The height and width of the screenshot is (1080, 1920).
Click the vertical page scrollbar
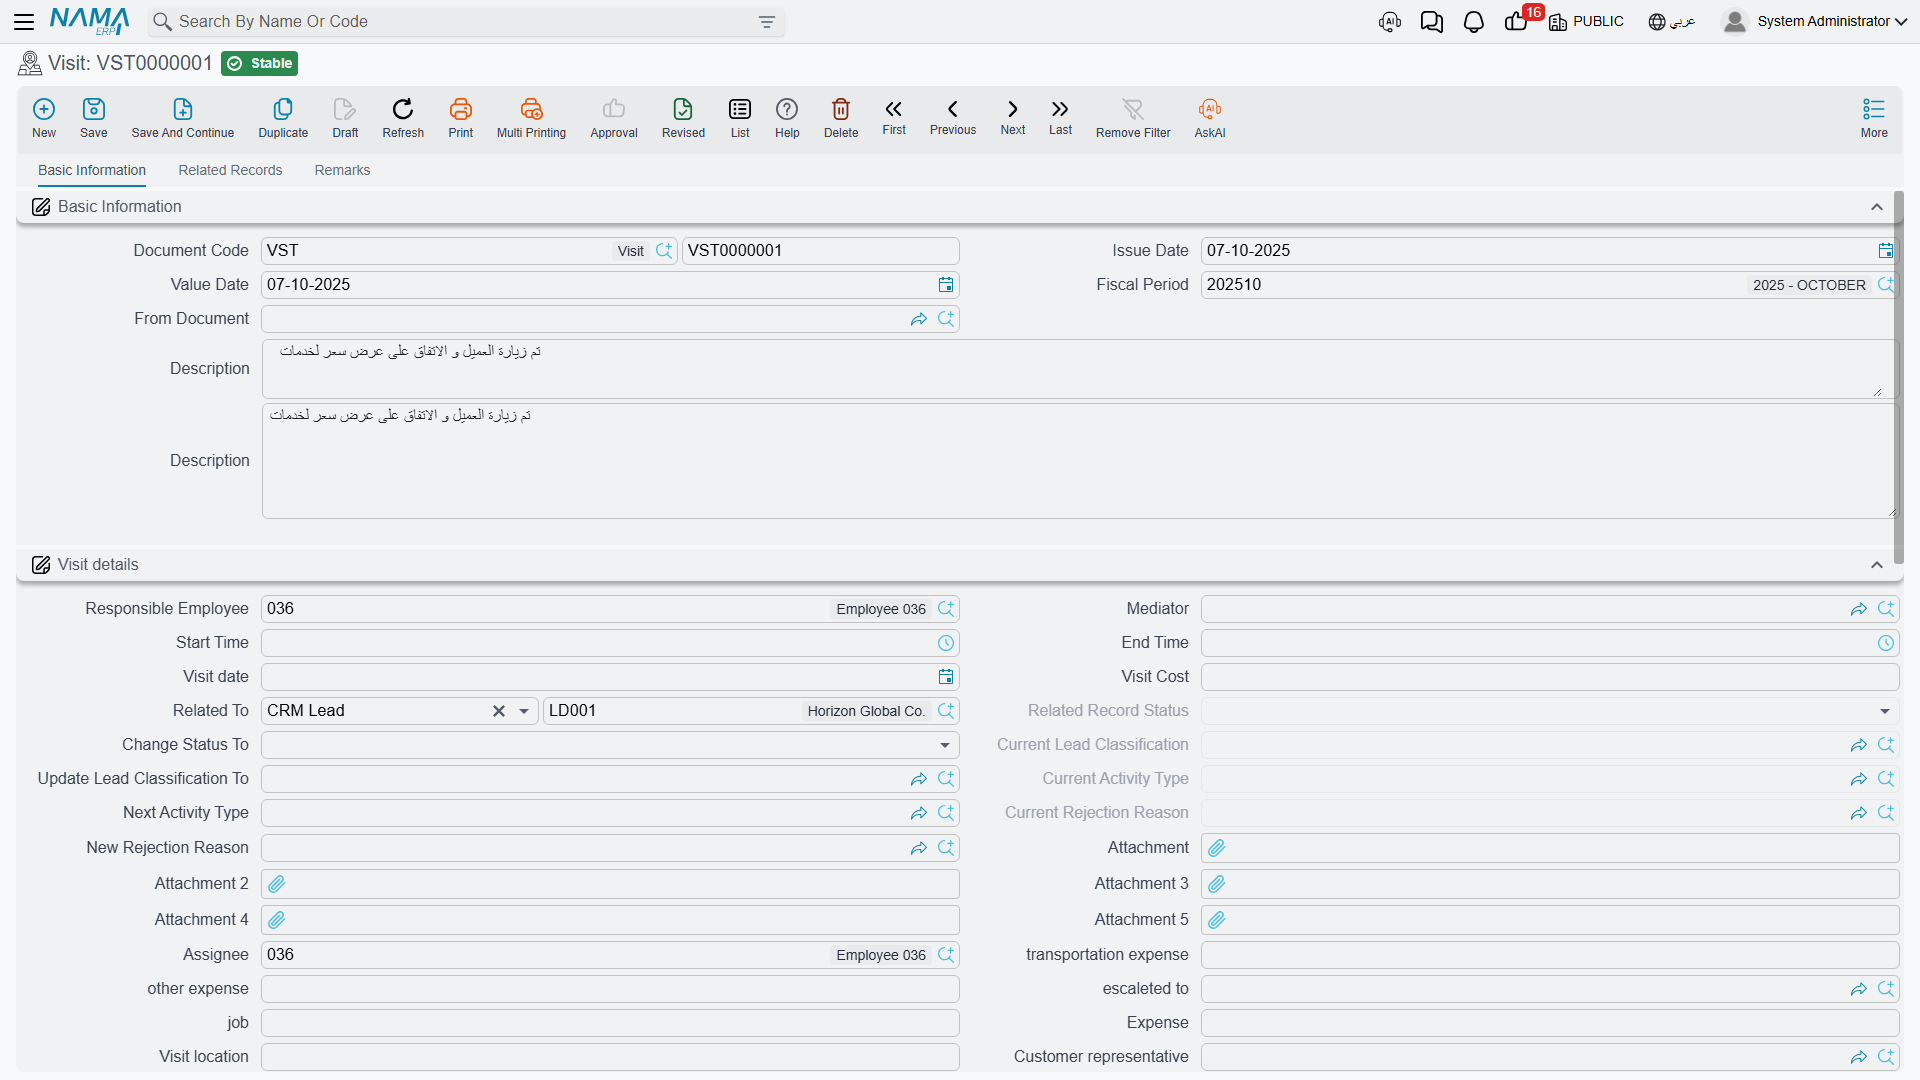[x=1898, y=380]
